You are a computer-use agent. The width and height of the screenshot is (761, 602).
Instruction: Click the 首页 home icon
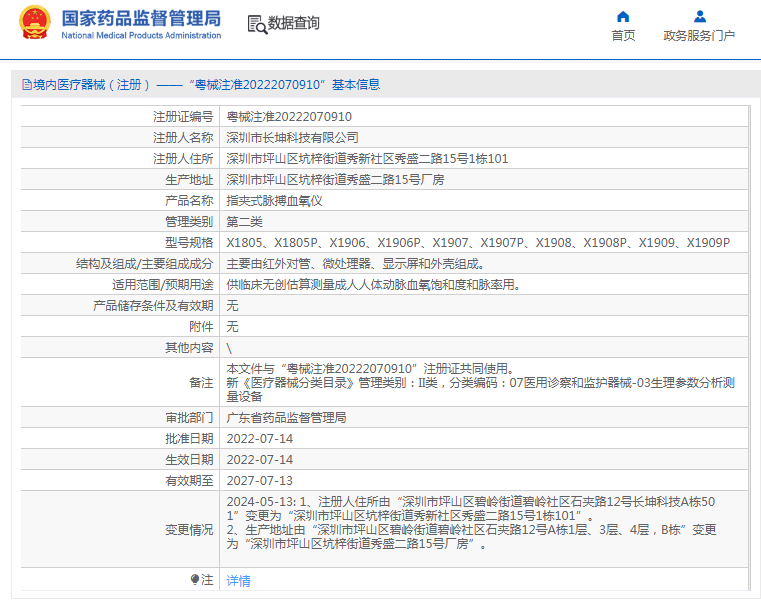pyautogui.click(x=623, y=17)
